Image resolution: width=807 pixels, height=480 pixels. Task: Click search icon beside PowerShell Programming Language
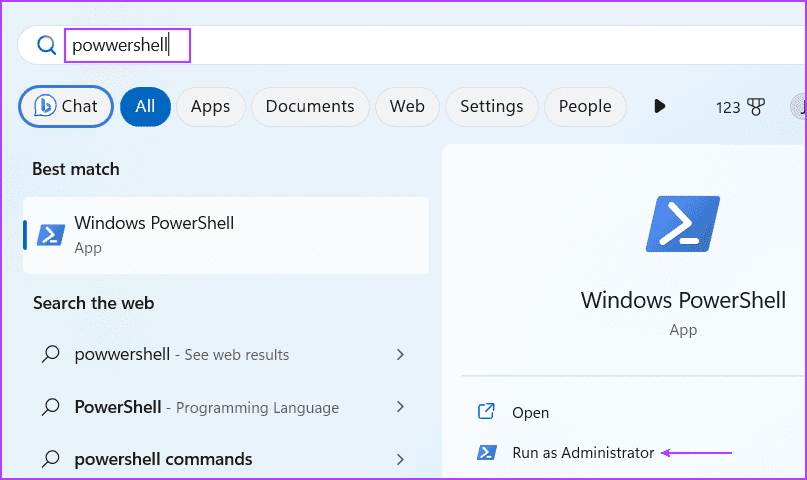50,407
